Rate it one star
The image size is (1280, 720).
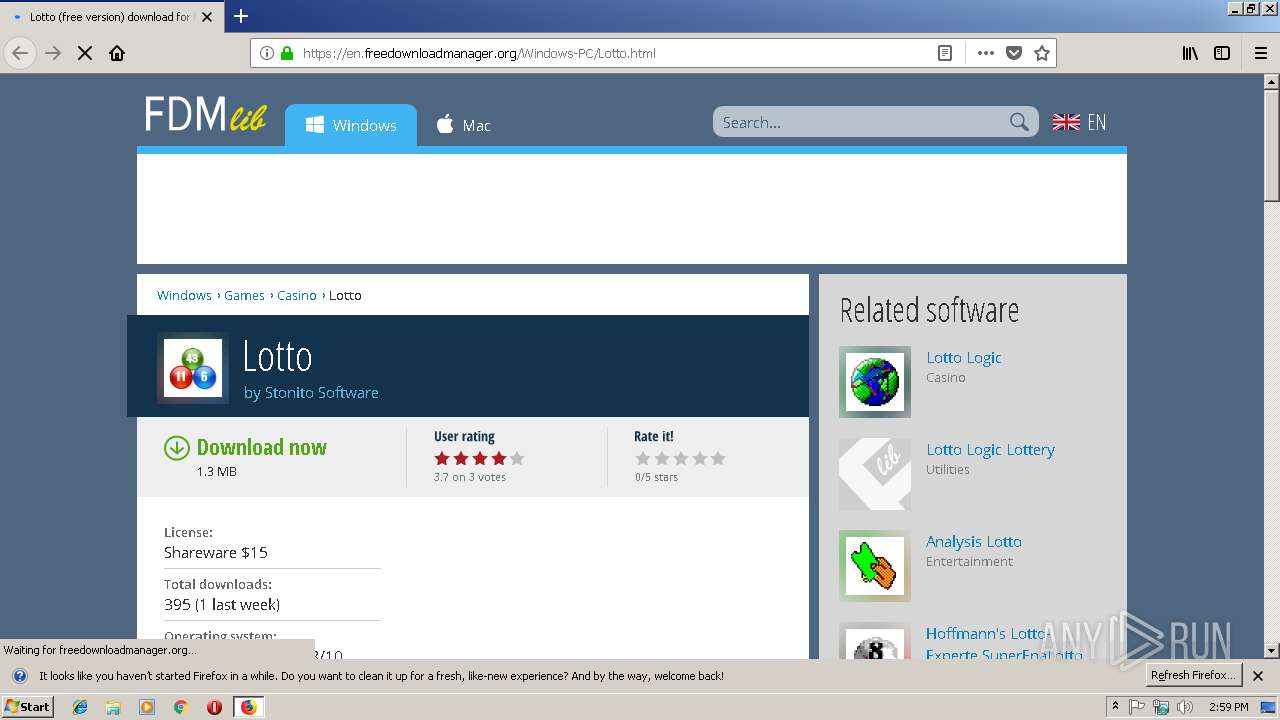[x=643, y=458]
